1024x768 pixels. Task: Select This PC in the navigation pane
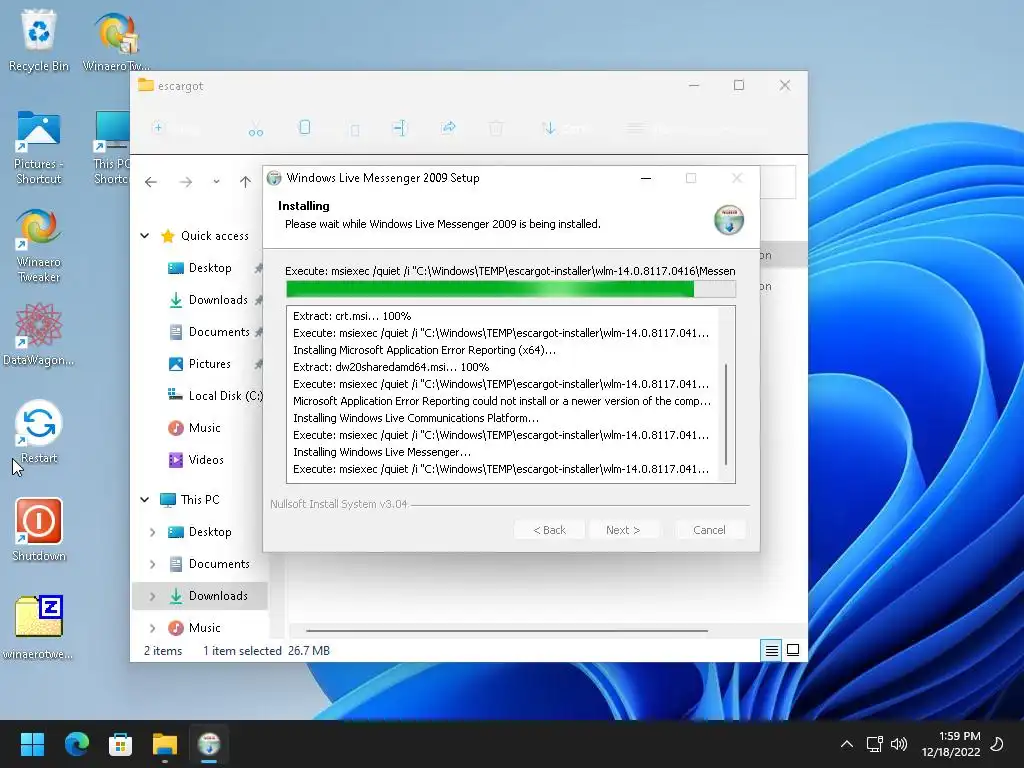[190, 500]
